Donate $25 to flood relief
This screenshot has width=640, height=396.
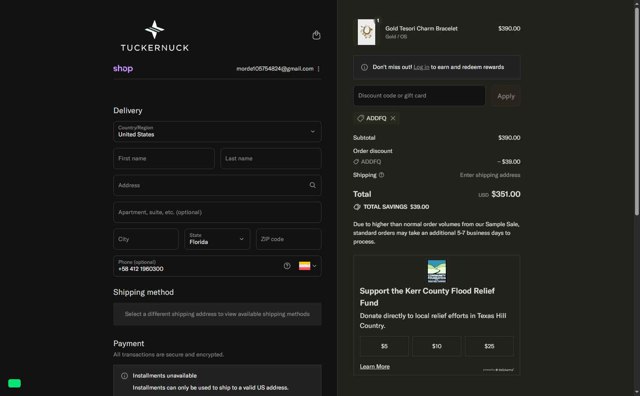[489, 346]
